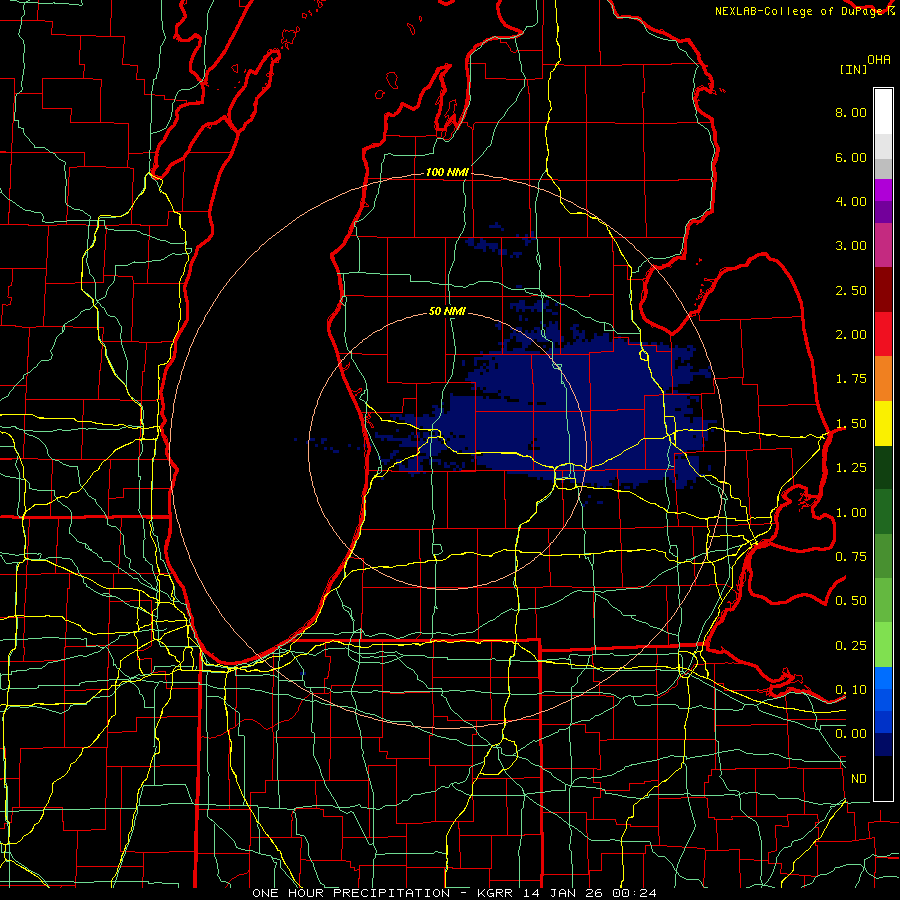Viewport: 900px width, 900px height.
Task: Click the 0.00 legend value
Action: [851, 734]
